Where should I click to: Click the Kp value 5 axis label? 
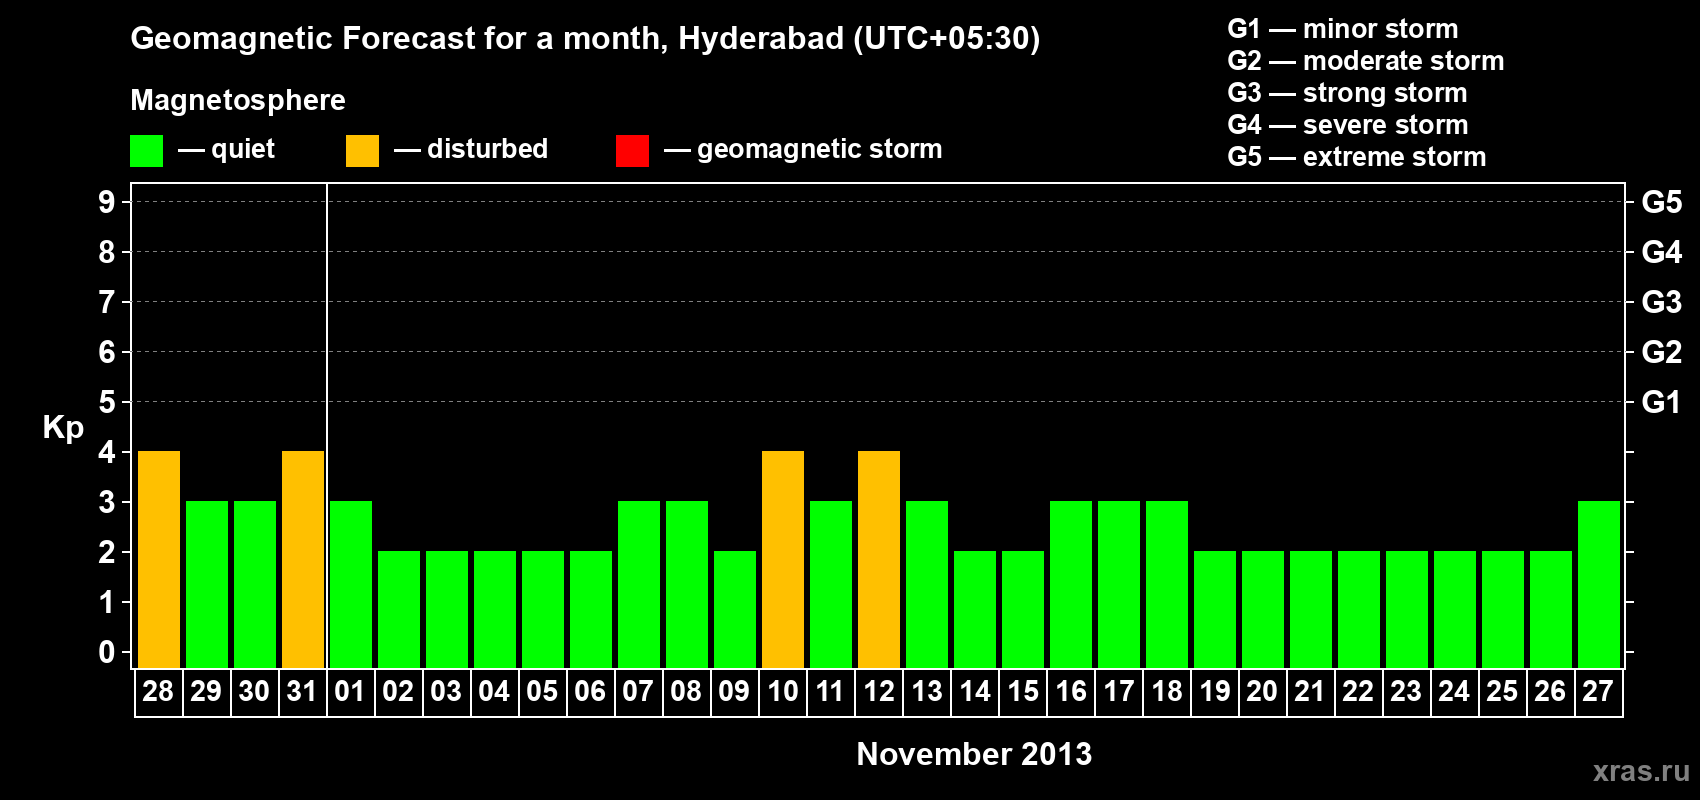[107, 402]
